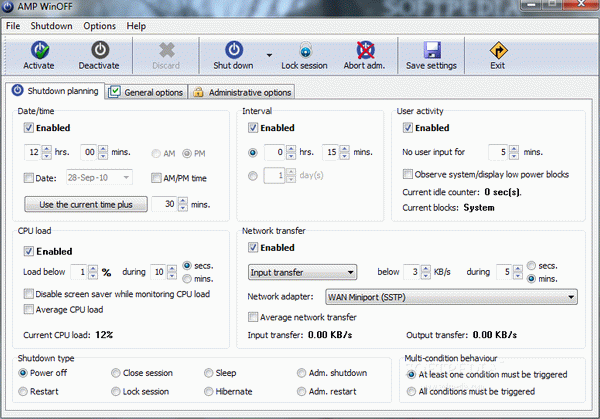Click the Interval minutes field showing 15
Screen dimensions: 600x419
coord(331,152)
